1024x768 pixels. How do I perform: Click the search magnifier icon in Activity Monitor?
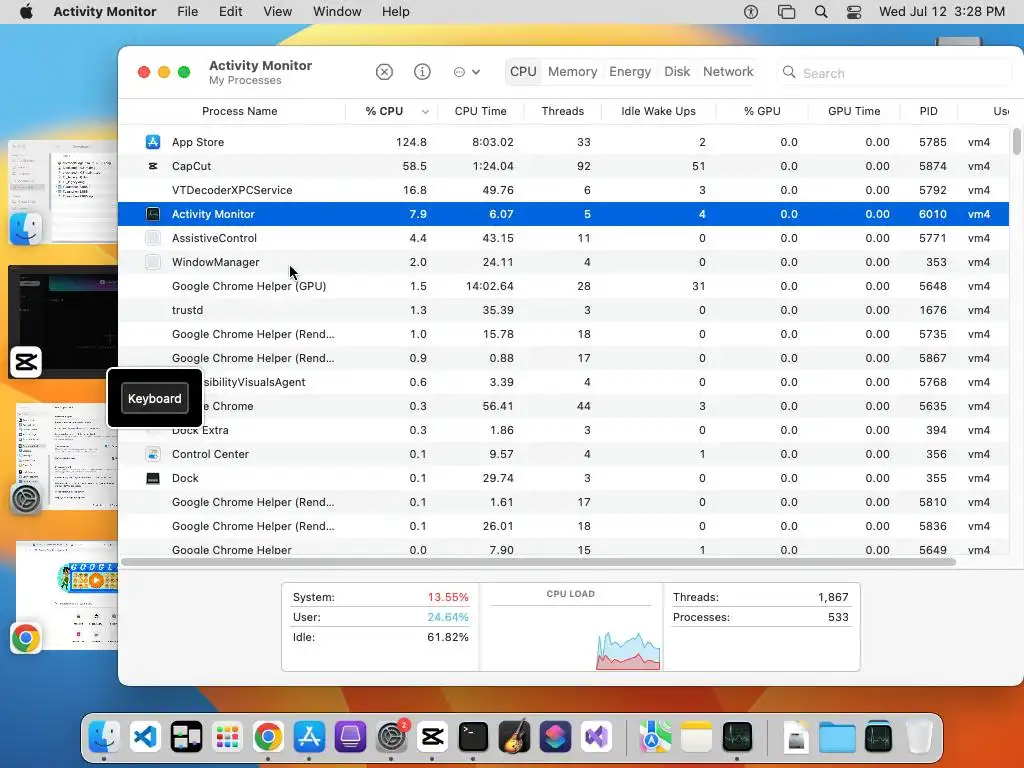(x=789, y=72)
